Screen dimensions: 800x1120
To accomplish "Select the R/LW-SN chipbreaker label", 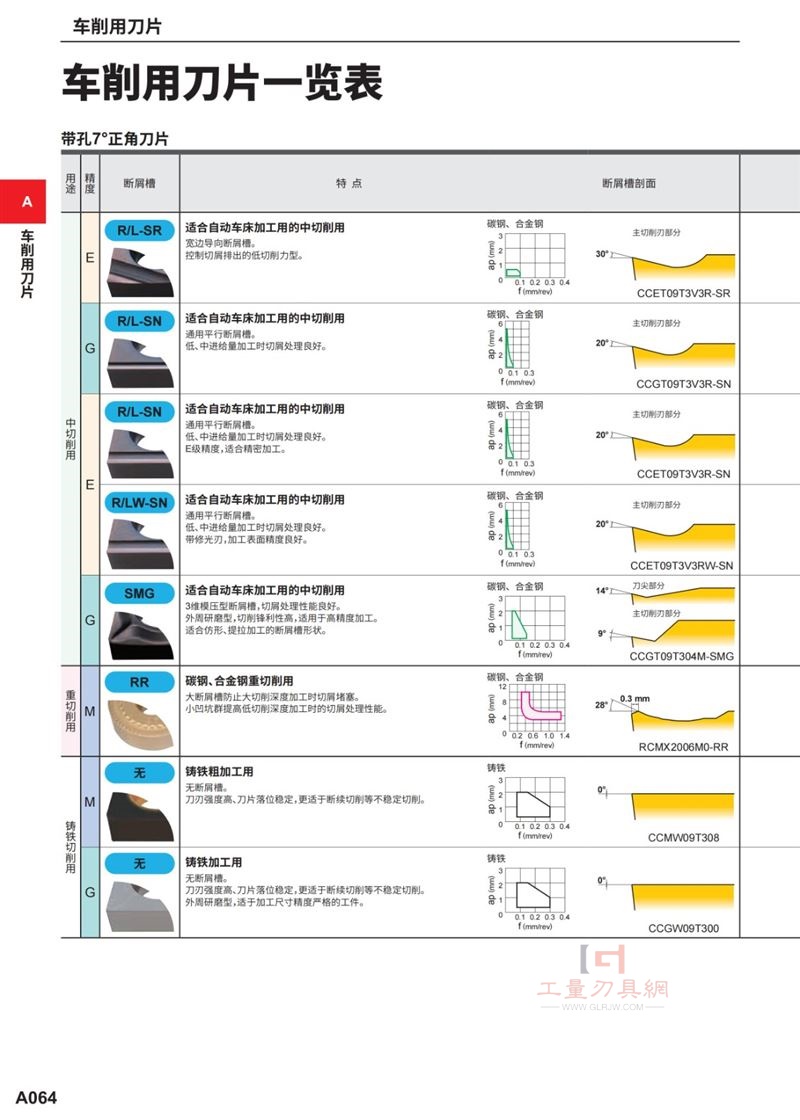I will 139,503.
